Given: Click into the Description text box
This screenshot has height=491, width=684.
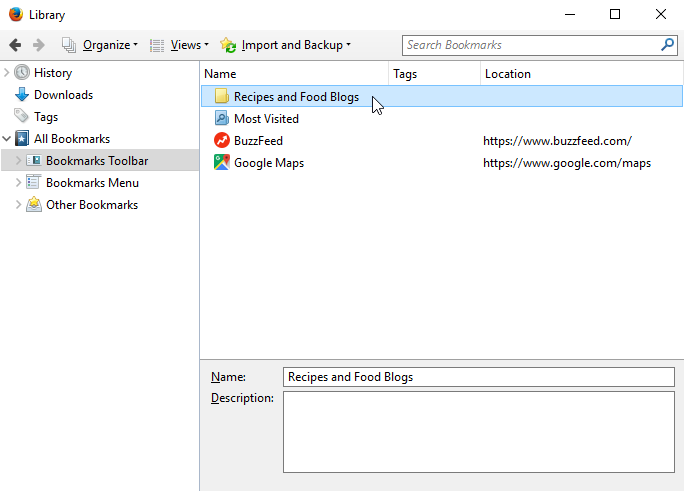Looking at the screenshot, I should coord(478,430).
